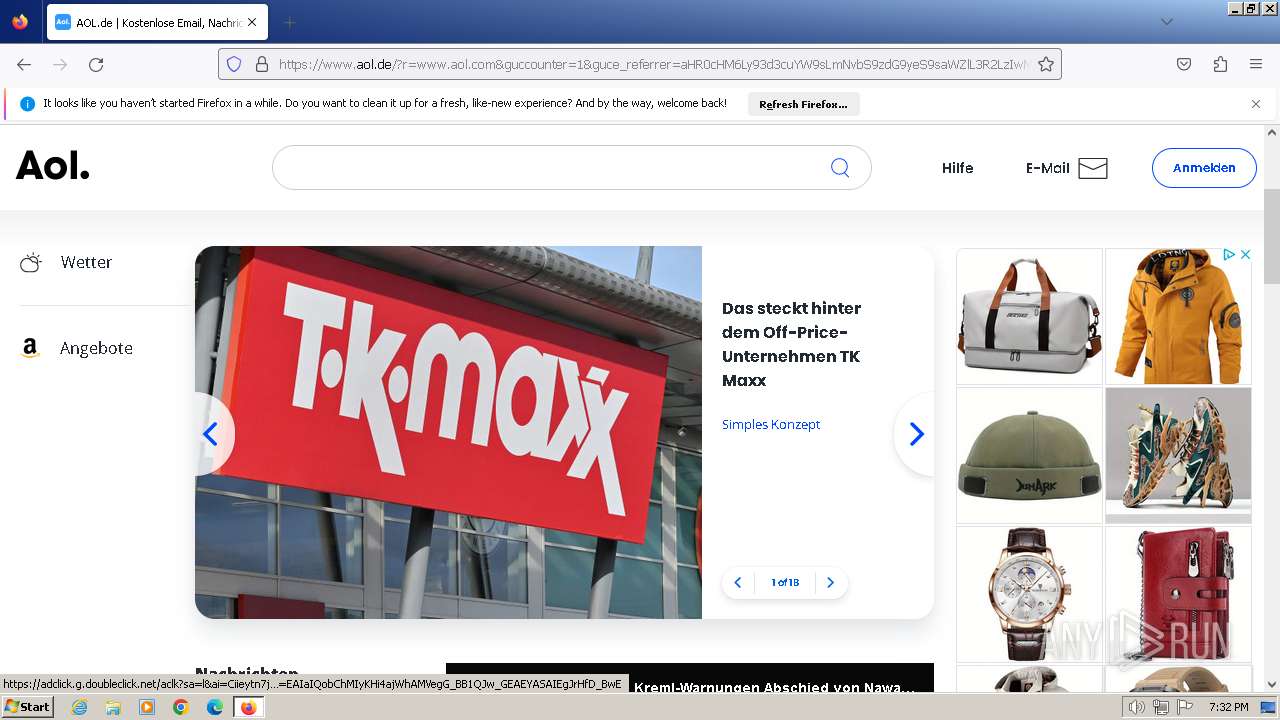Expand the list all tabs chevron
Screen dimensions: 1280x720
[x=1166, y=22]
